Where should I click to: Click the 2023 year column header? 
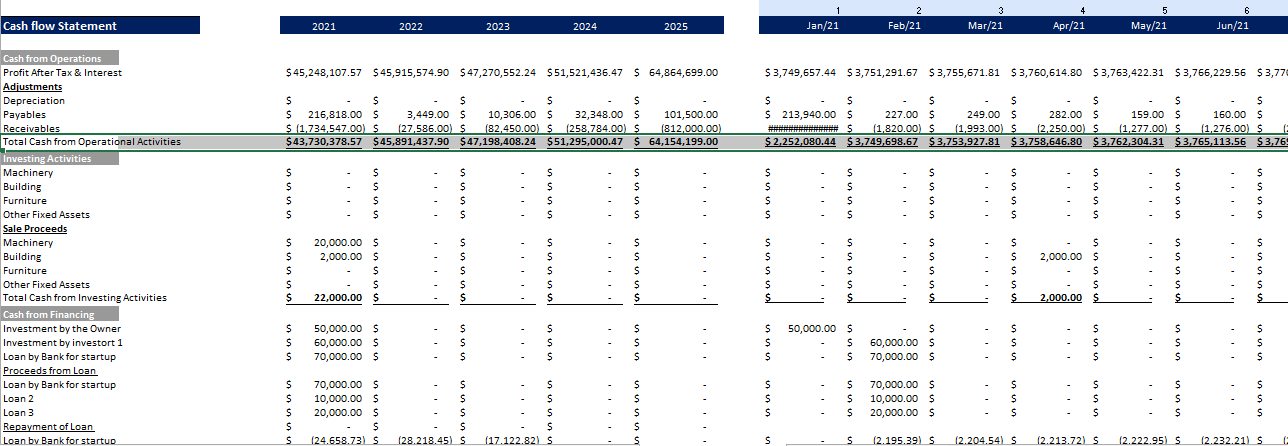coord(497,26)
